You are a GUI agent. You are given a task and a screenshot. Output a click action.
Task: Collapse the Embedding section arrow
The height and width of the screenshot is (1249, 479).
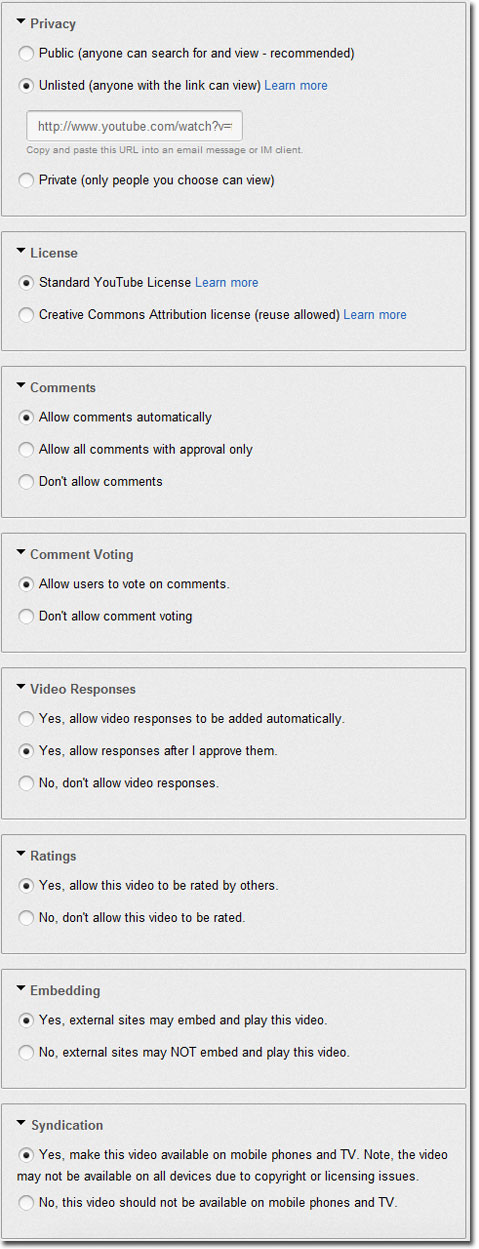(21, 988)
